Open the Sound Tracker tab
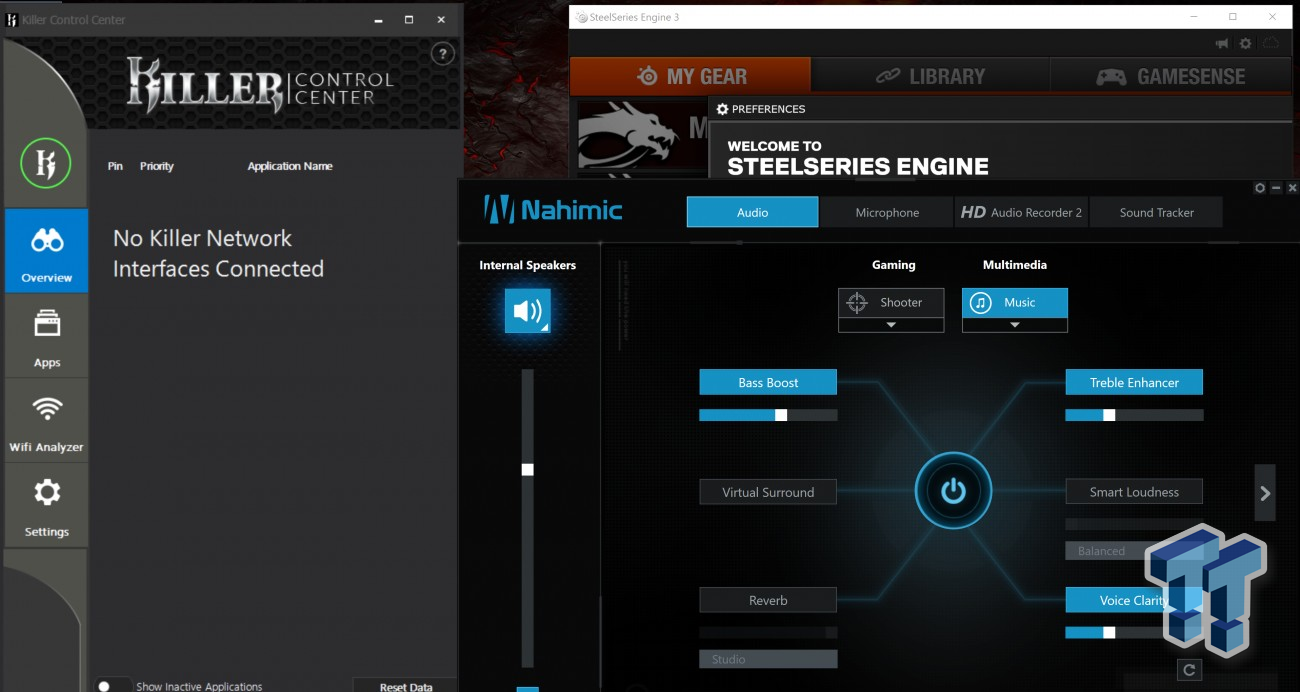The image size is (1300, 692). [x=1156, y=212]
